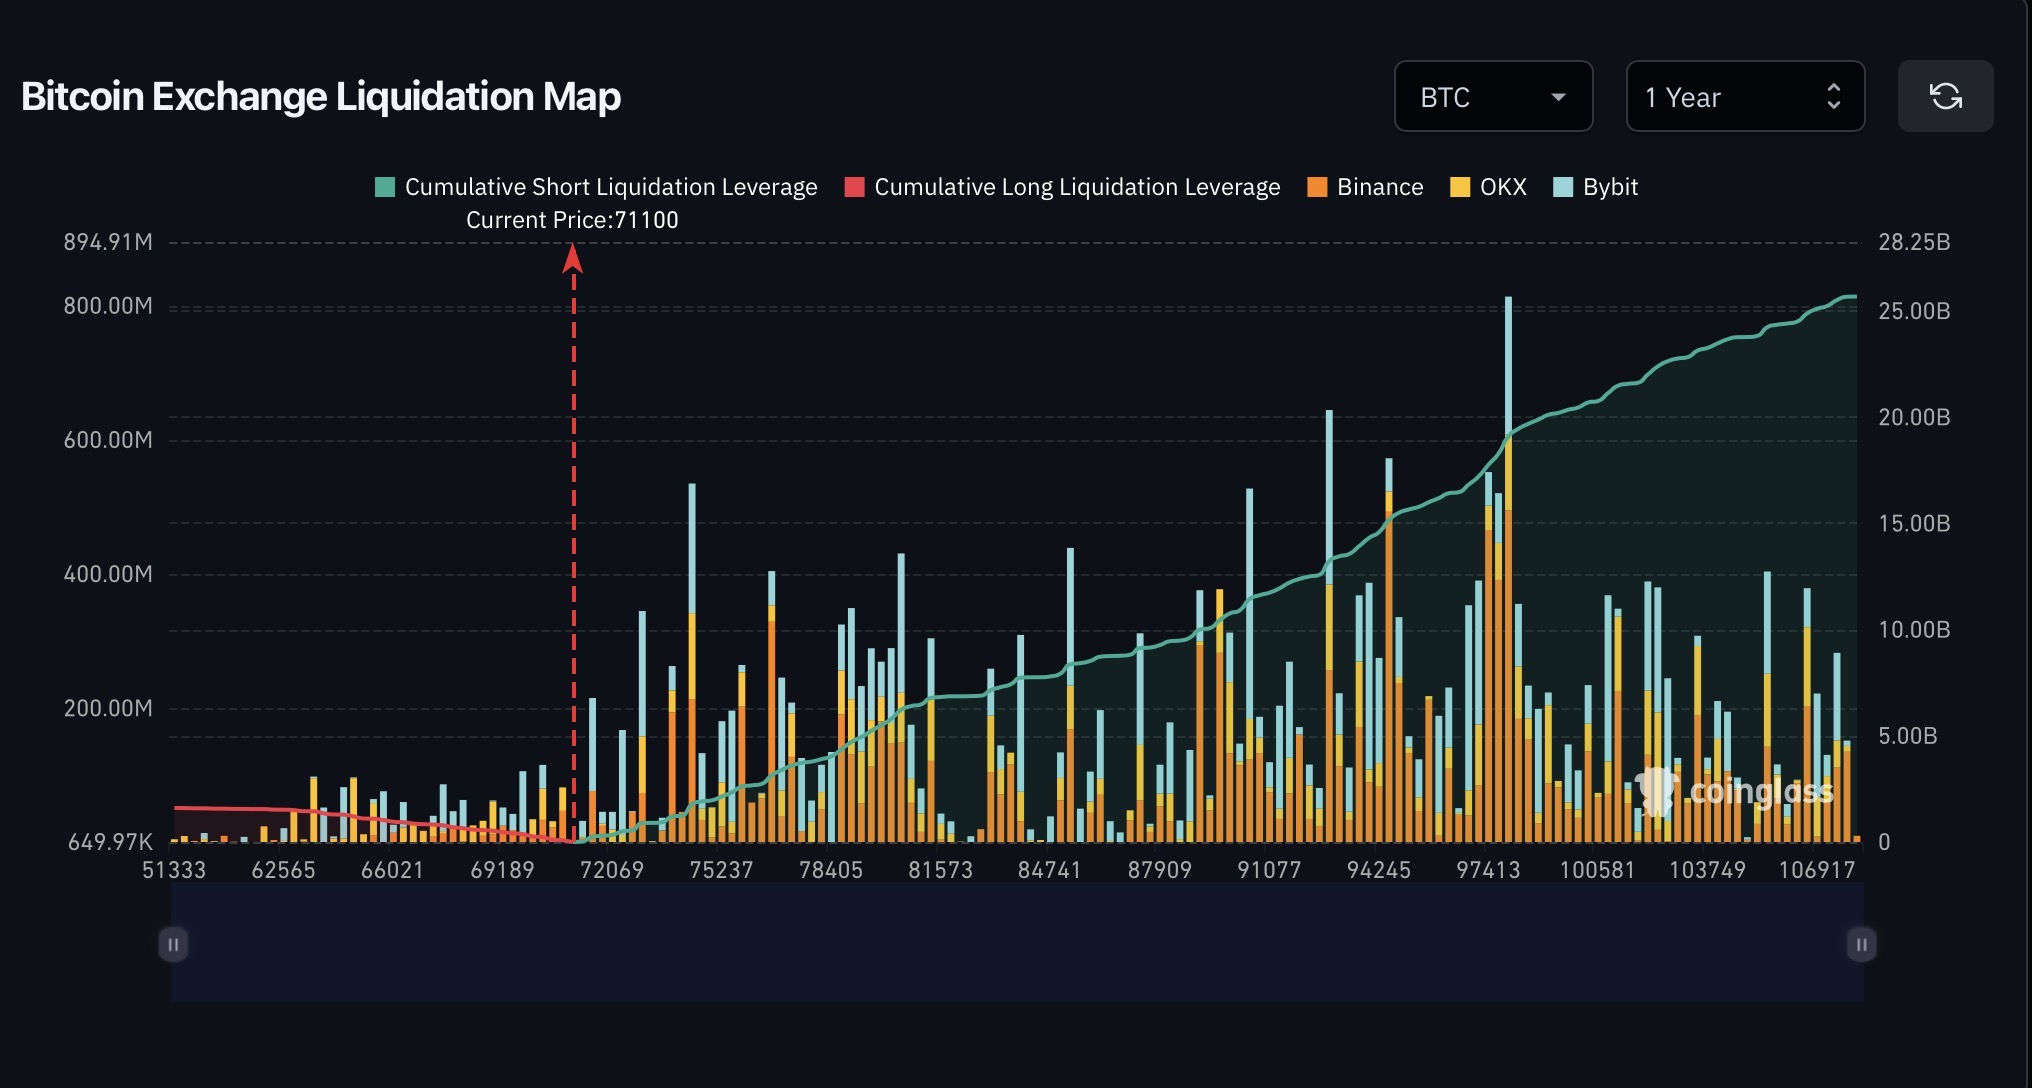The image size is (2032, 1088).
Task: Click the range slider track area
Action: tap(1016, 944)
